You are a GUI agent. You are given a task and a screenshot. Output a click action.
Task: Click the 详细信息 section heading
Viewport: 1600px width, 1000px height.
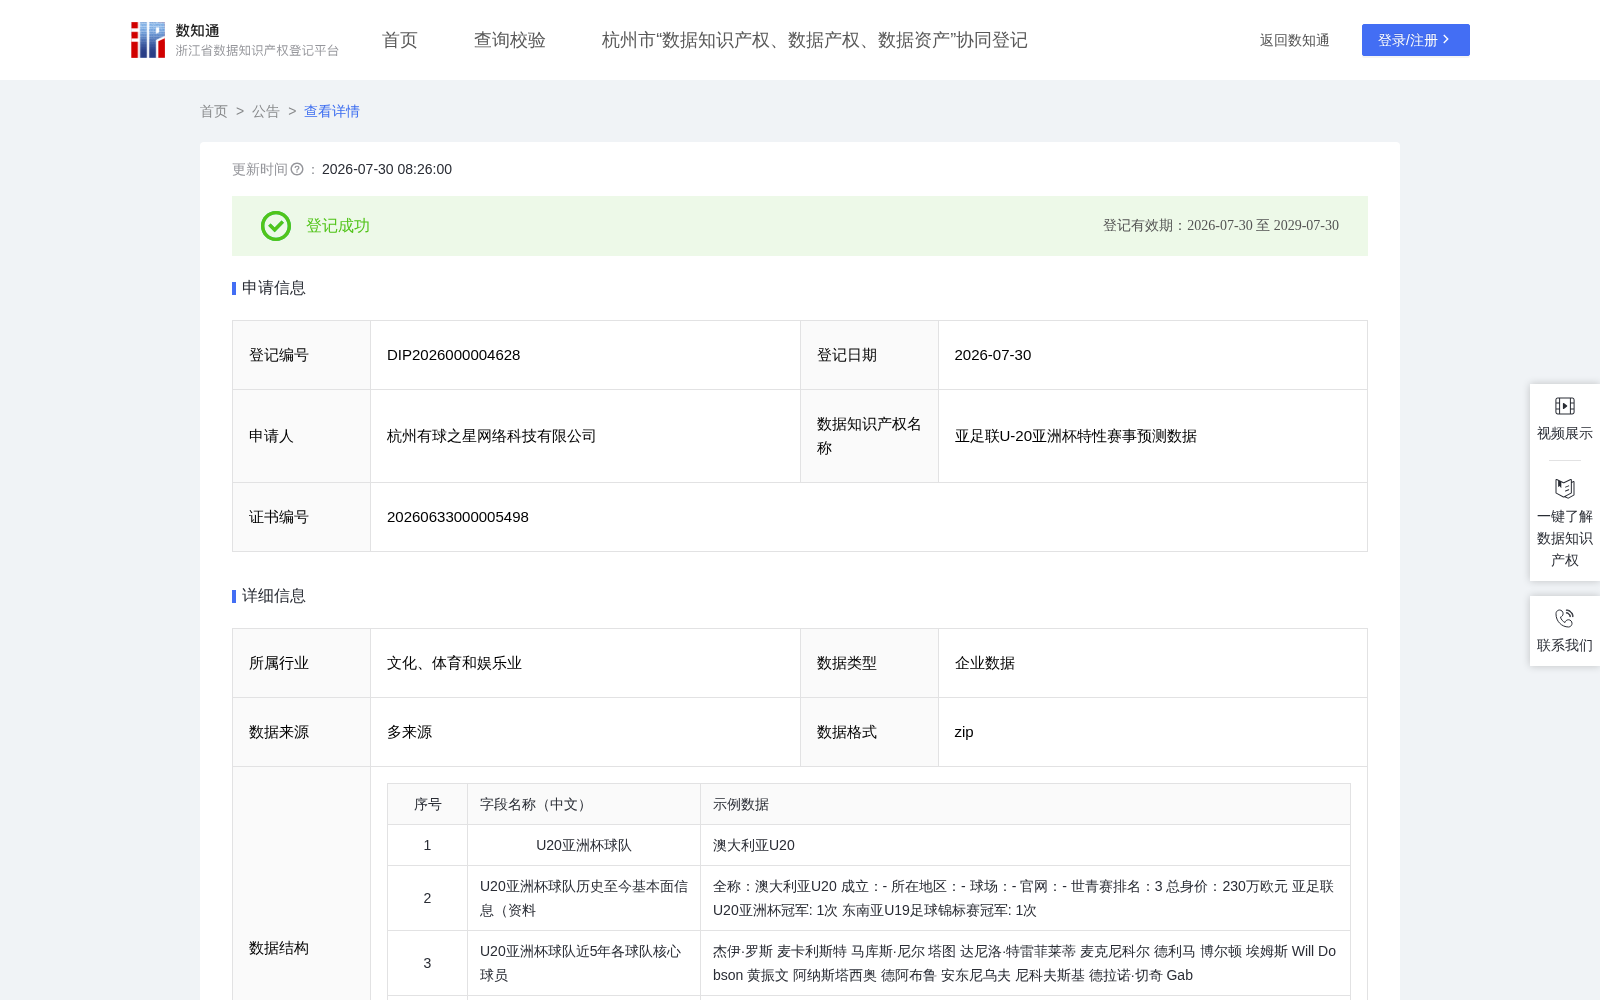tap(274, 596)
